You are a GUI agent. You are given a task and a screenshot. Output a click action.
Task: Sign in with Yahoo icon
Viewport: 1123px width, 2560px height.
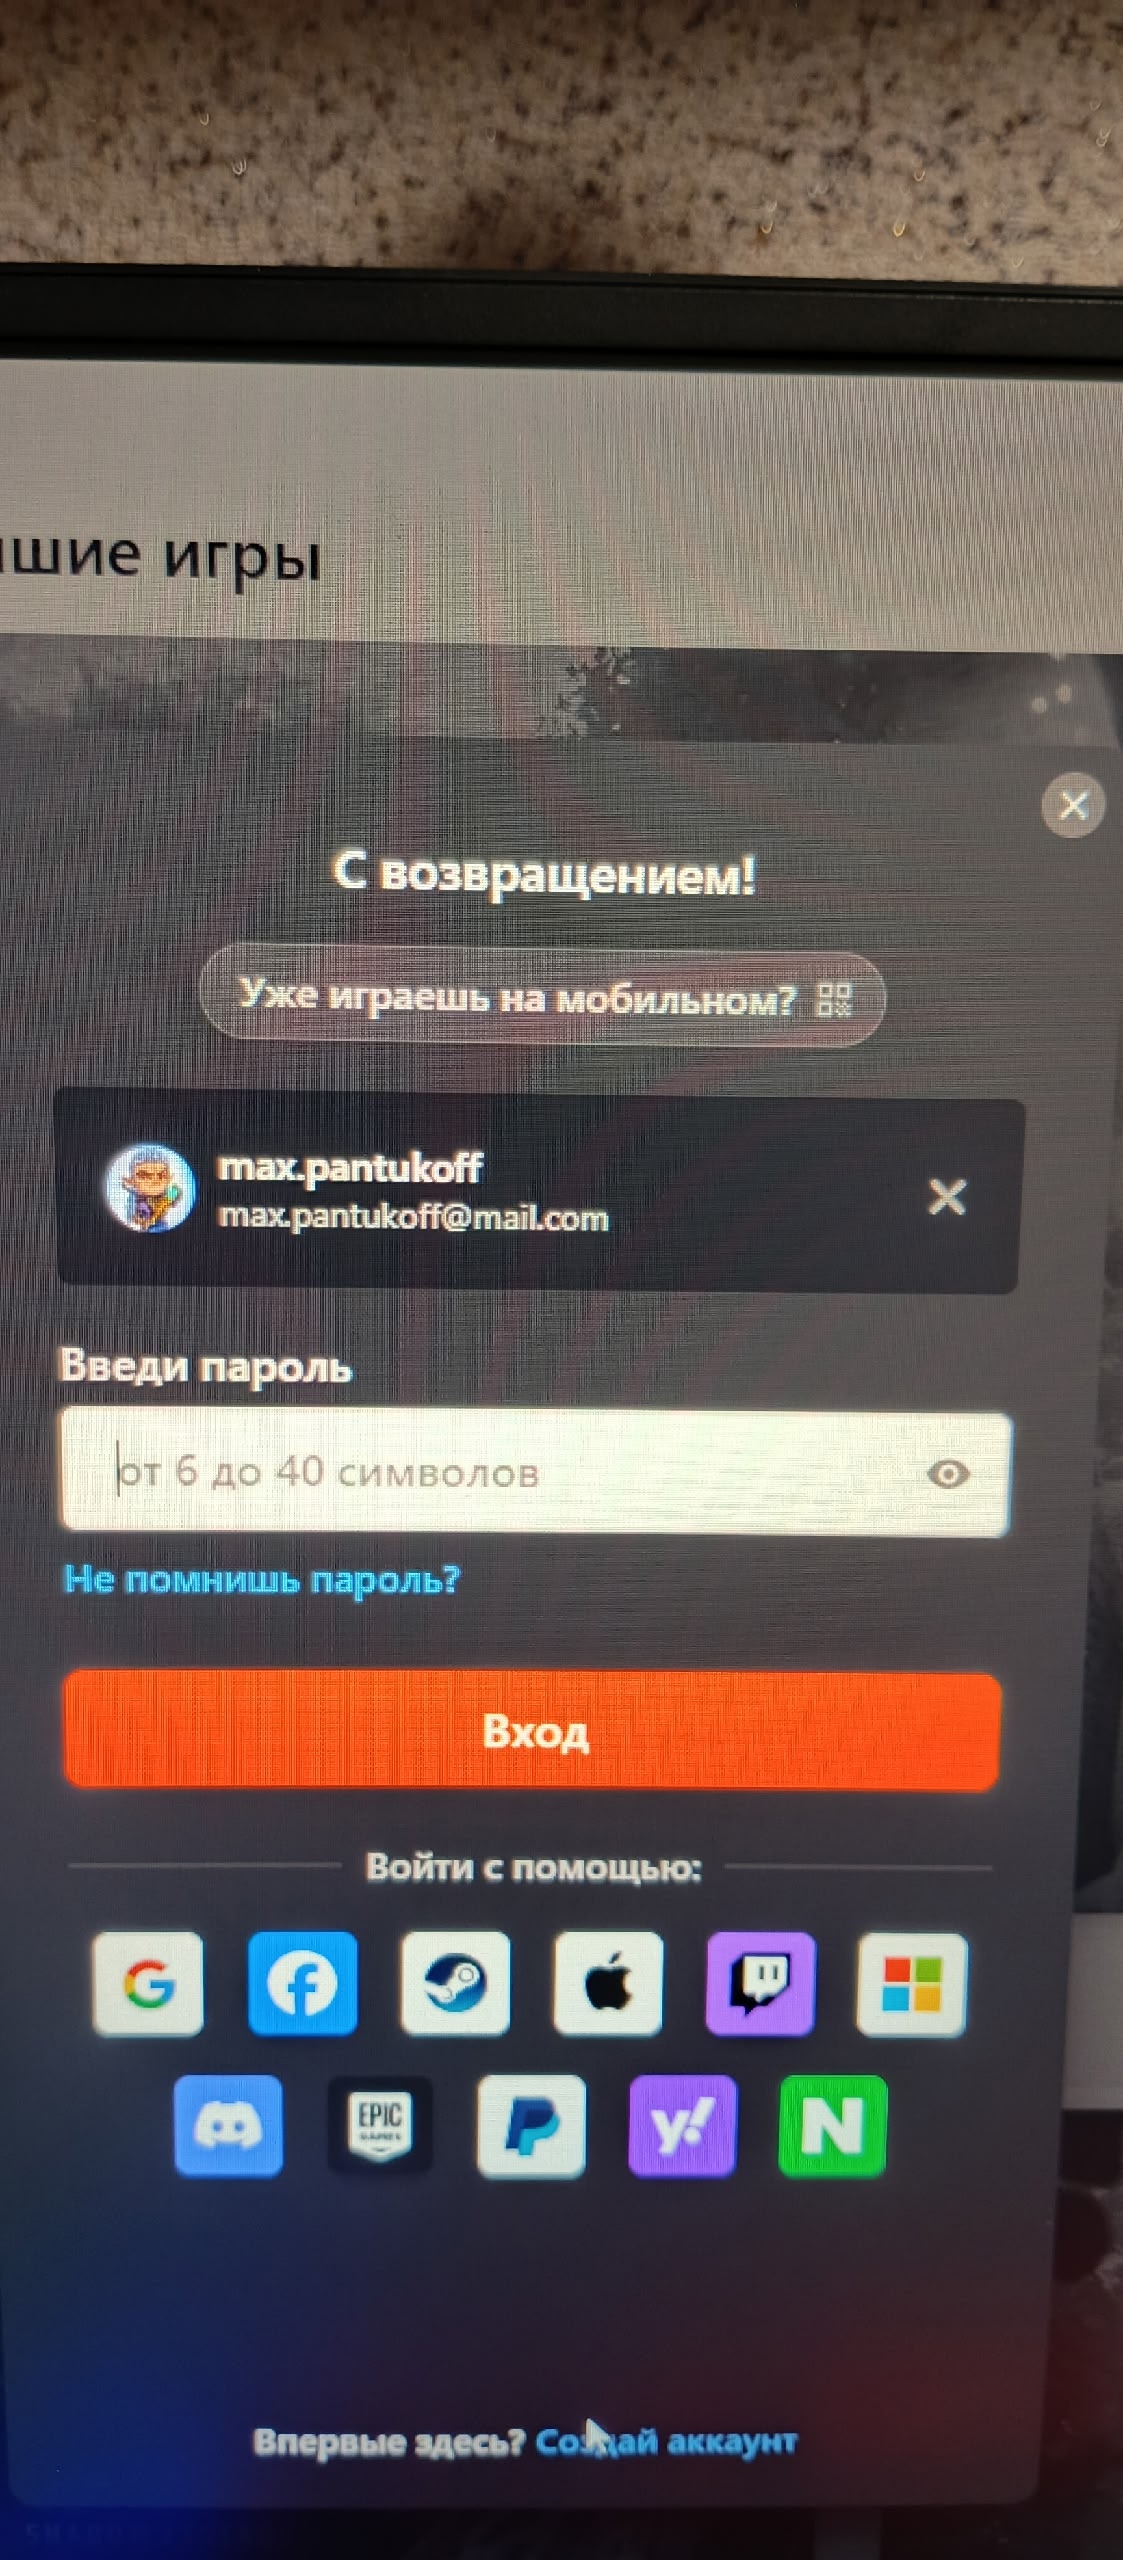[682, 2126]
